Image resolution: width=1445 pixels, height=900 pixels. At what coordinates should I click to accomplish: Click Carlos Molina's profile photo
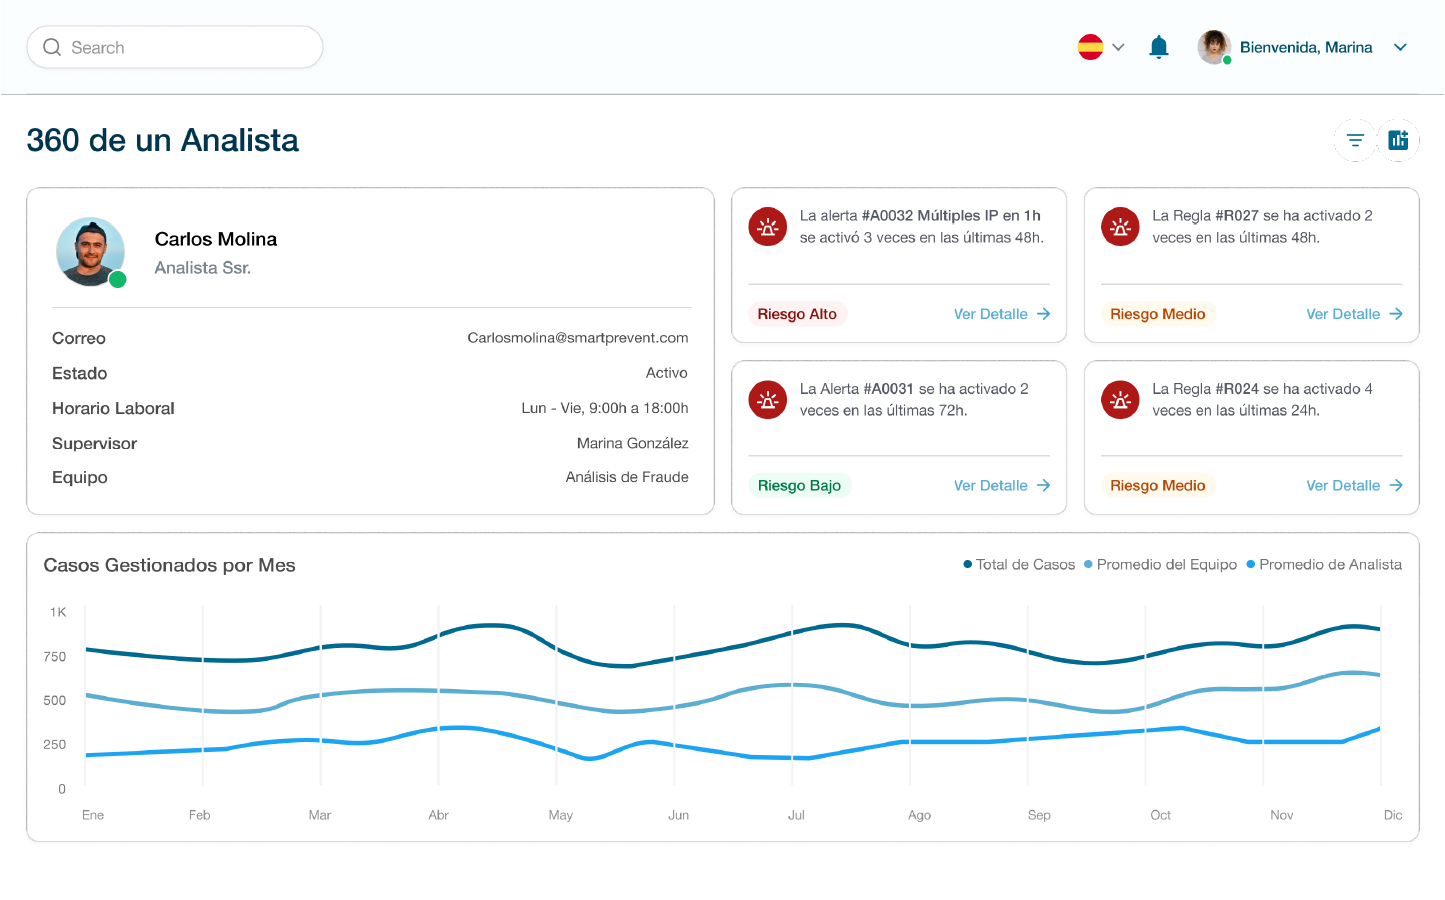tap(90, 252)
